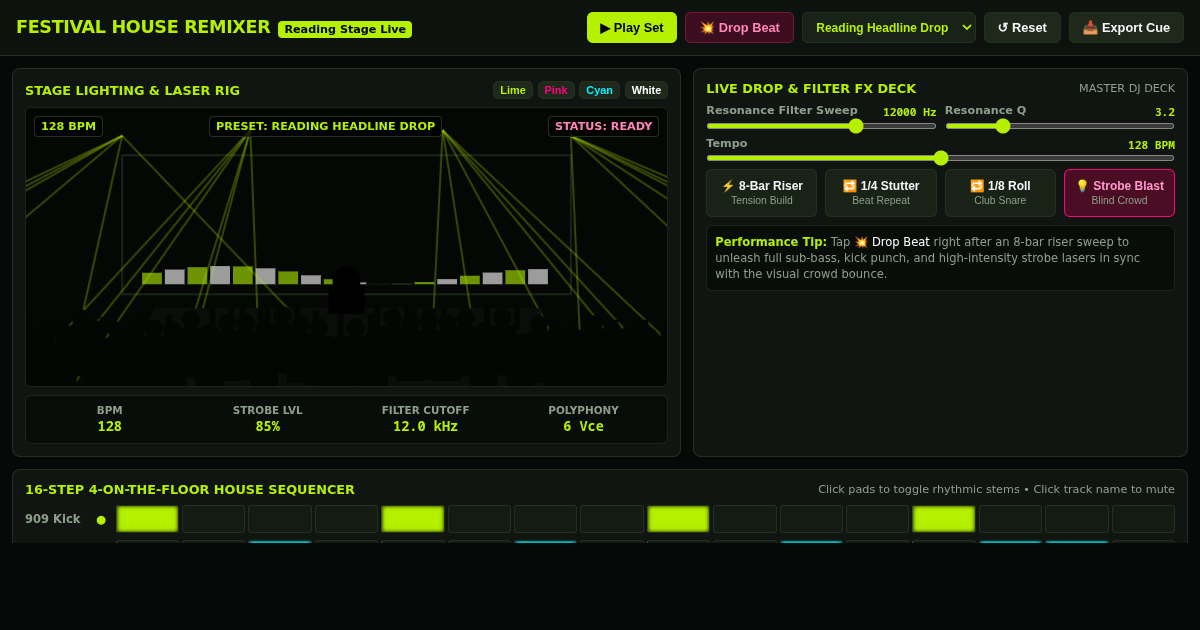
Task: Click the 16-Step House Sequencer heading
Action: point(190,489)
